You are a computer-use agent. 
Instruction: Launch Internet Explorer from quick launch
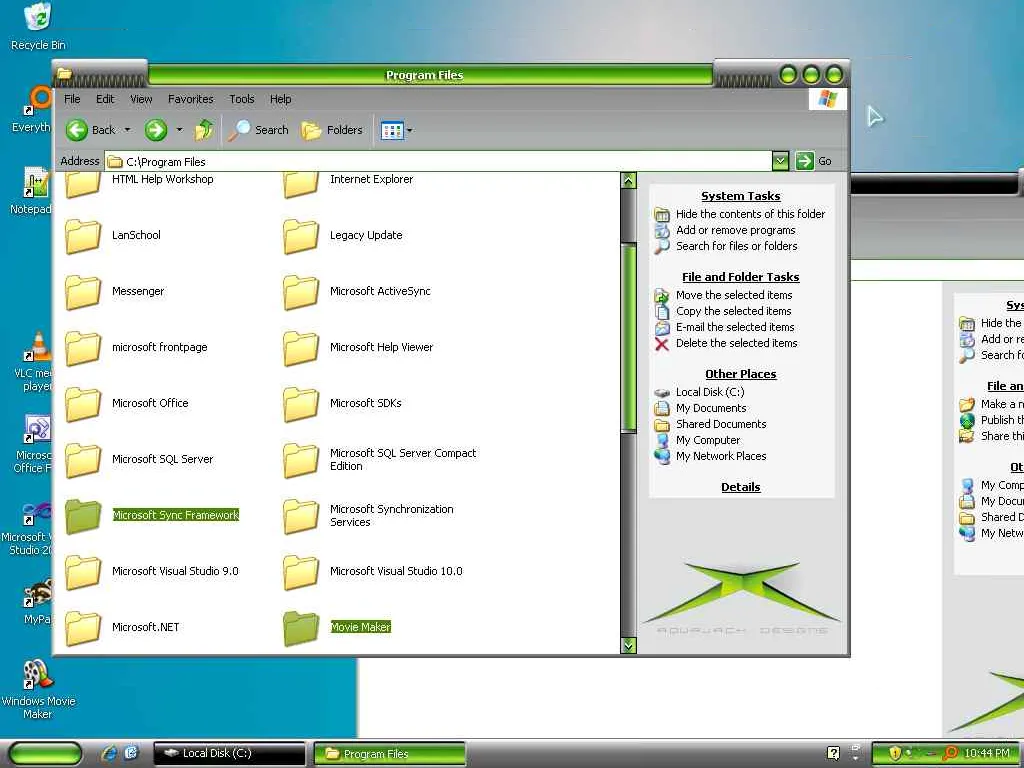coord(110,753)
